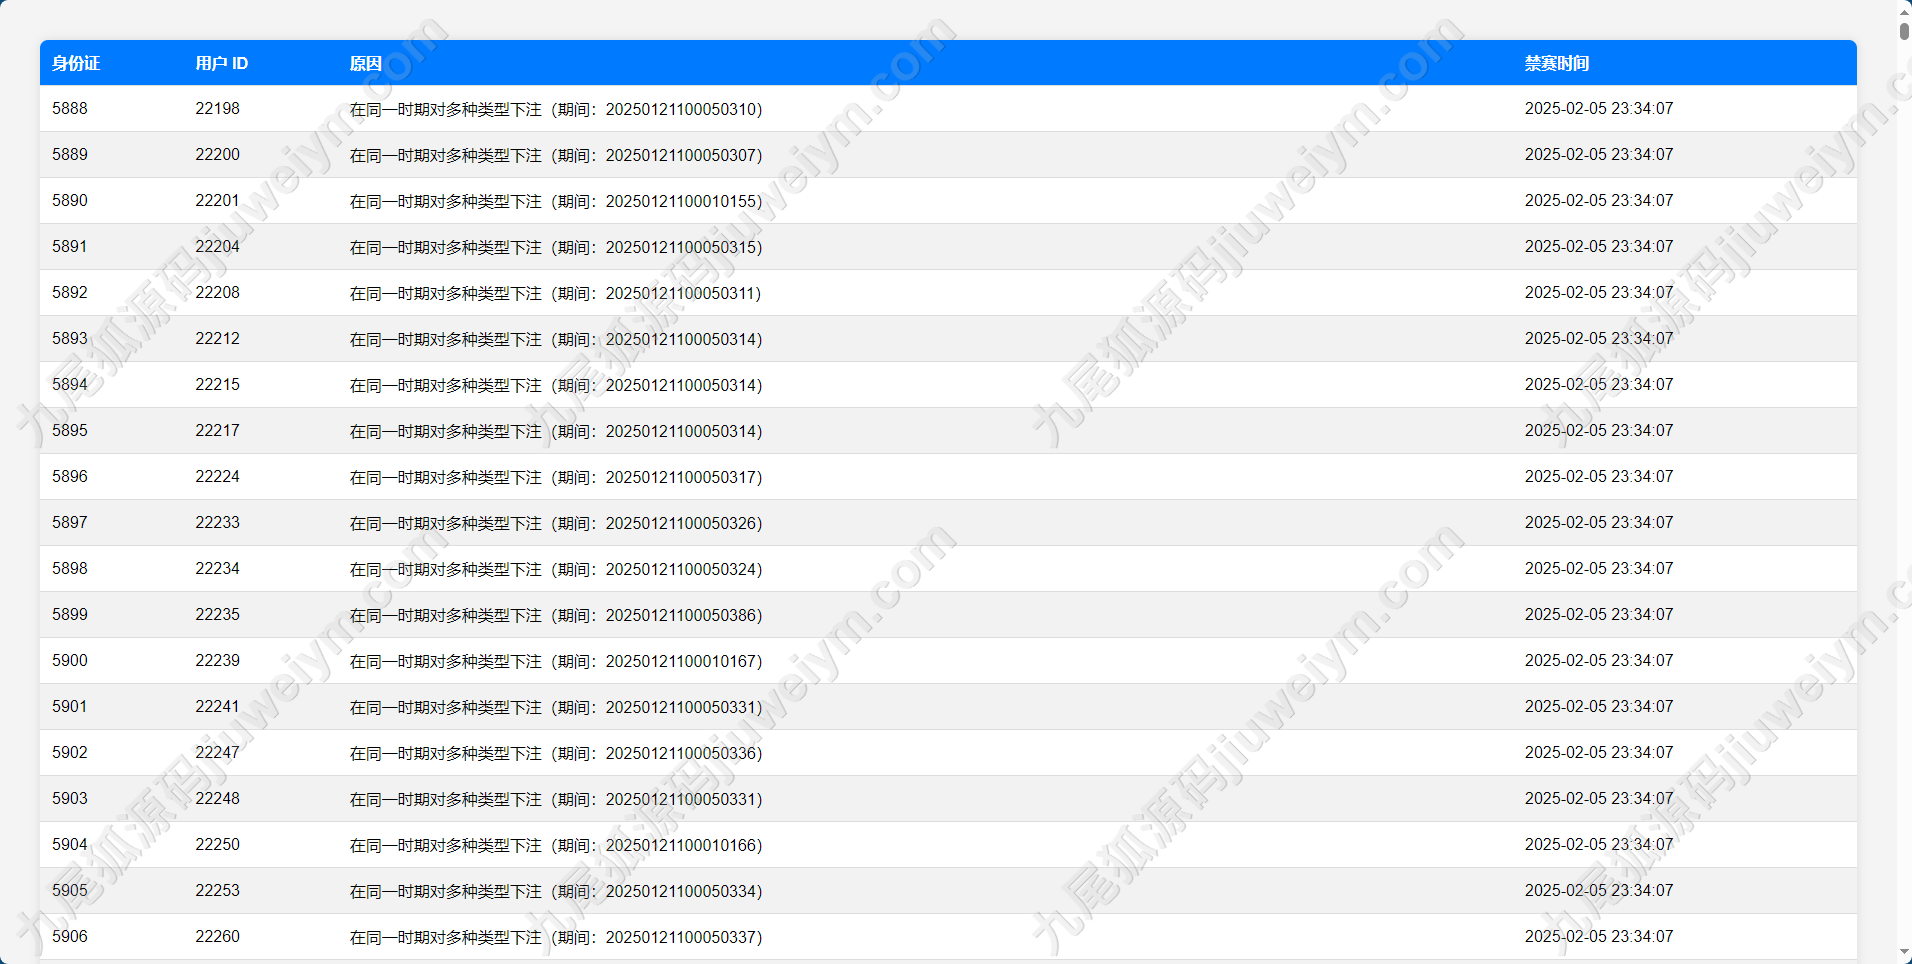Image resolution: width=1912 pixels, height=964 pixels.
Task: Select the ID cell 5902
Action: pyautogui.click(x=70, y=752)
